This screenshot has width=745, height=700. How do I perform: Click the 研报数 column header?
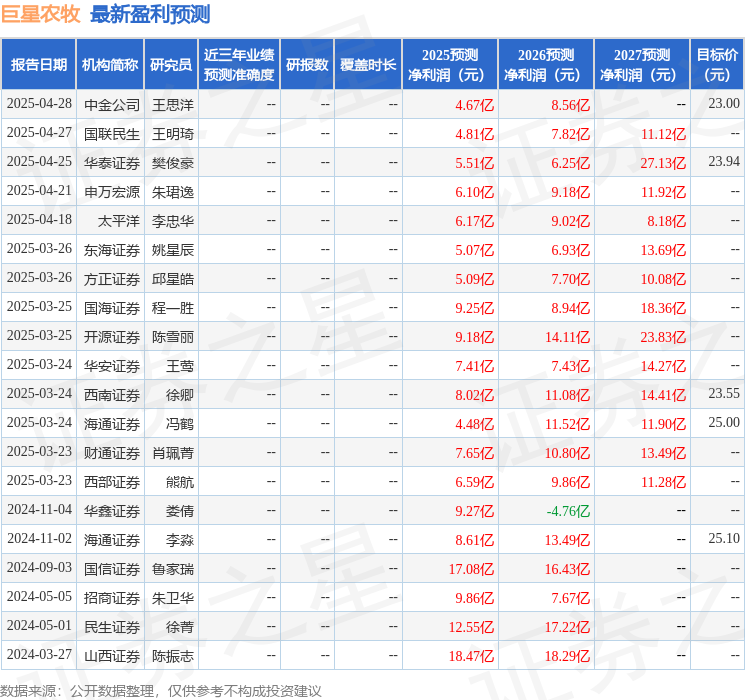pos(307,65)
